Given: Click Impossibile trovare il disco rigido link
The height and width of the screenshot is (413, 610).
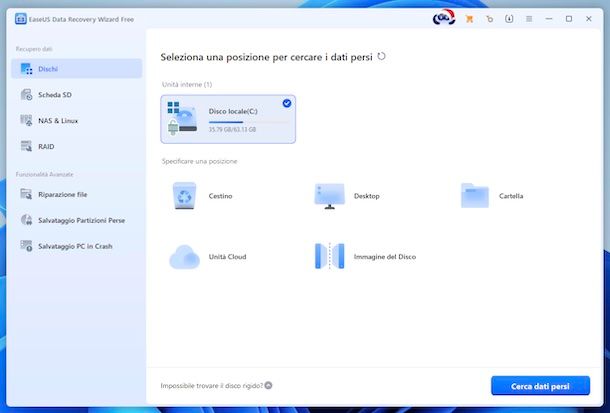Looking at the screenshot, I should click(212, 386).
